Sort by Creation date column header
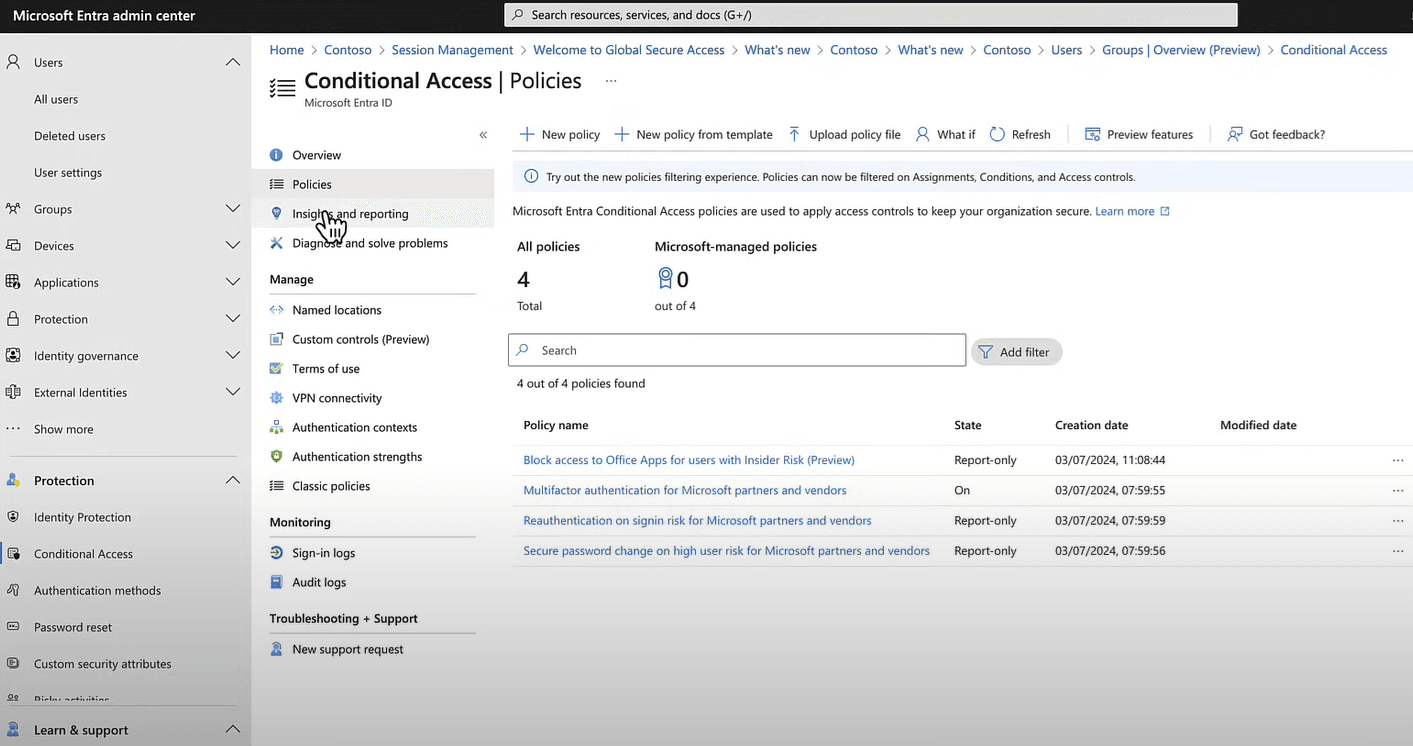This screenshot has width=1413, height=746. click(x=1091, y=425)
